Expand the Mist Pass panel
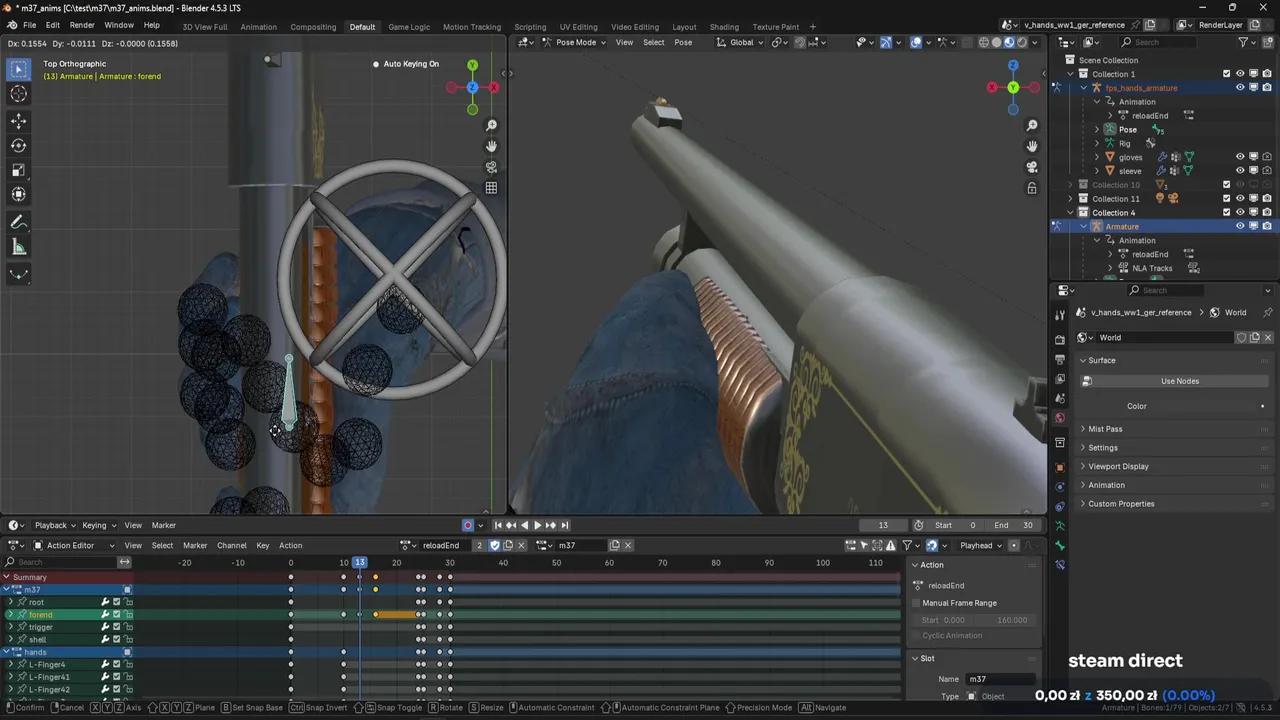Screen dimensions: 1280x720 coord(1105,429)
